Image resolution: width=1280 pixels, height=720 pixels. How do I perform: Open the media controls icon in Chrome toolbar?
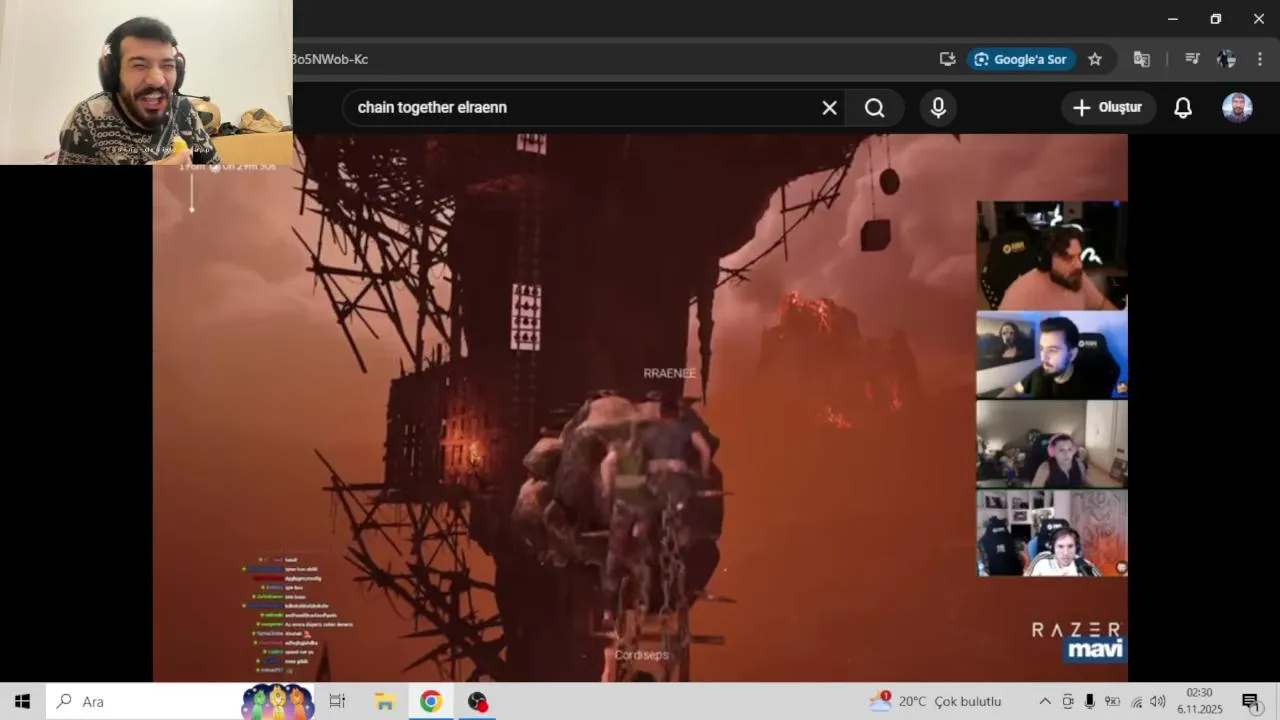point(1191,59)
